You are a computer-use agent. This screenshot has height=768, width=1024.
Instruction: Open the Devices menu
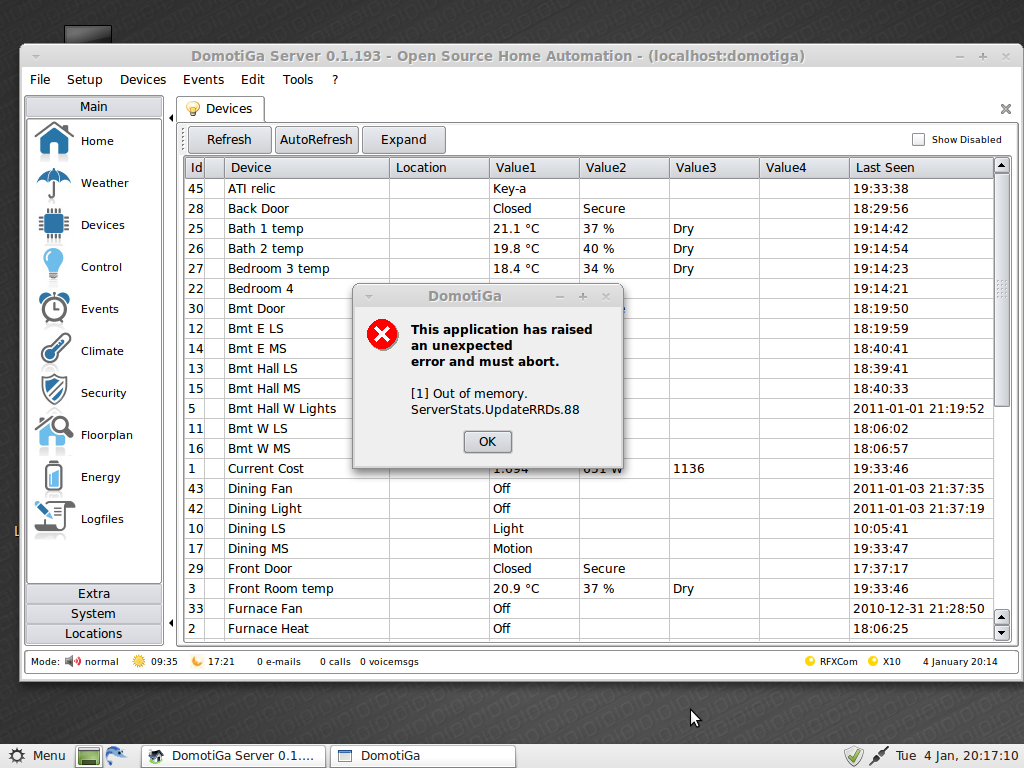(143, 80)
